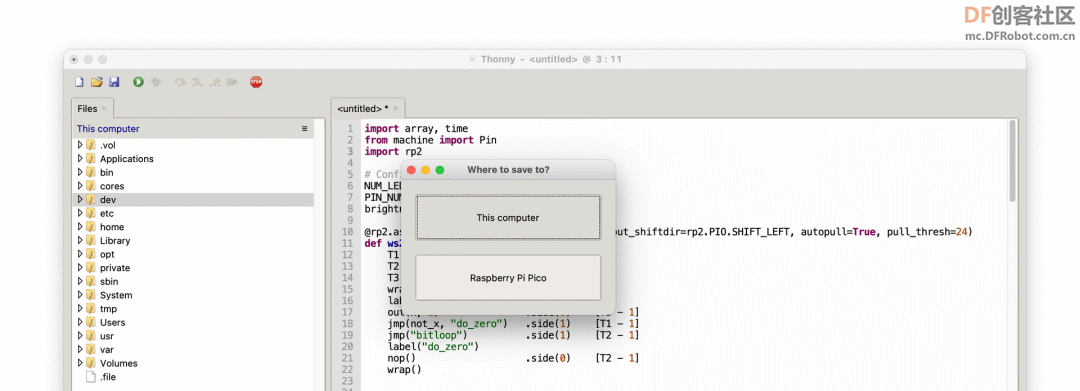Expand the cores folder
The height and width of the screenshot is (391, 1080).
point(80,186)
